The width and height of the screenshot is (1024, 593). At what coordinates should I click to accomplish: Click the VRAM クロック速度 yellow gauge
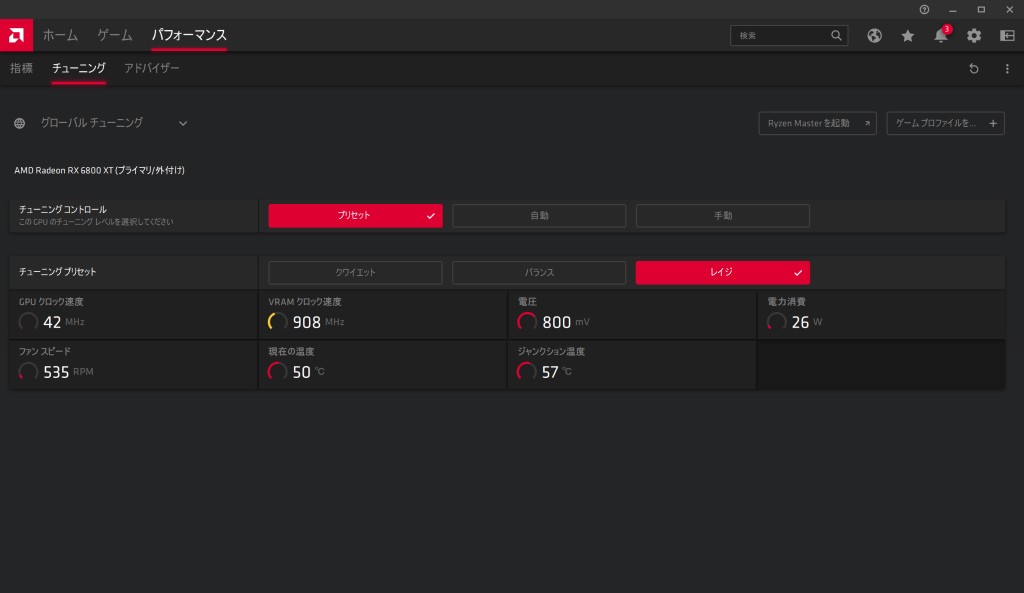click(278, 322)
